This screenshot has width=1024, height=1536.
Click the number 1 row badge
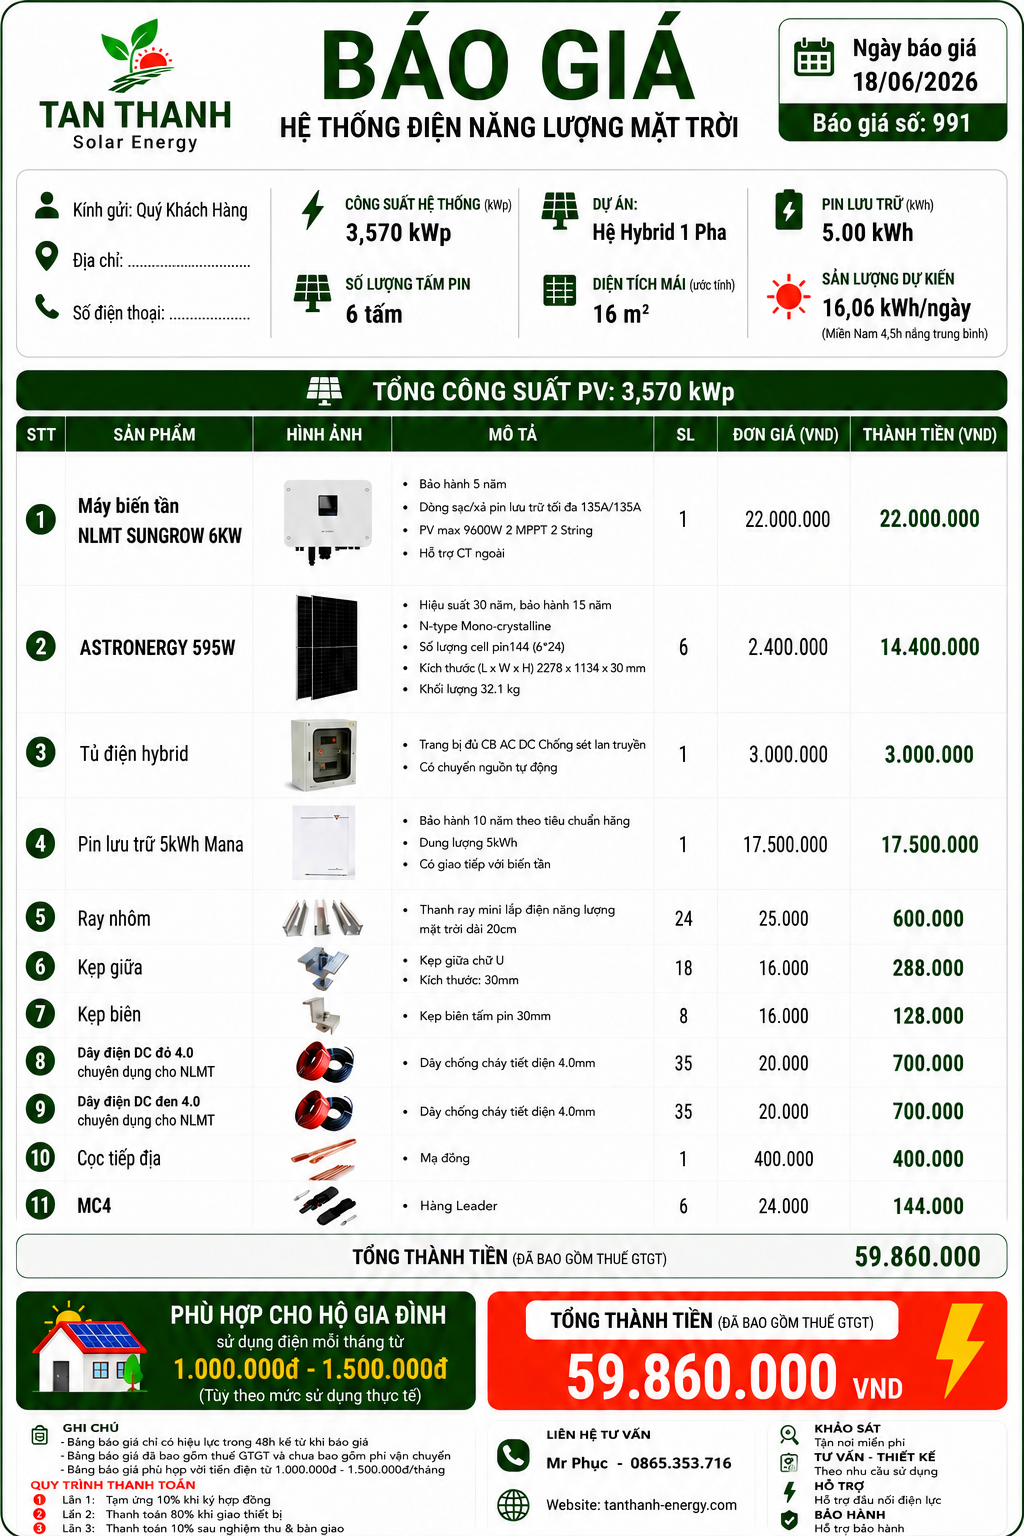tap(40, 519)
